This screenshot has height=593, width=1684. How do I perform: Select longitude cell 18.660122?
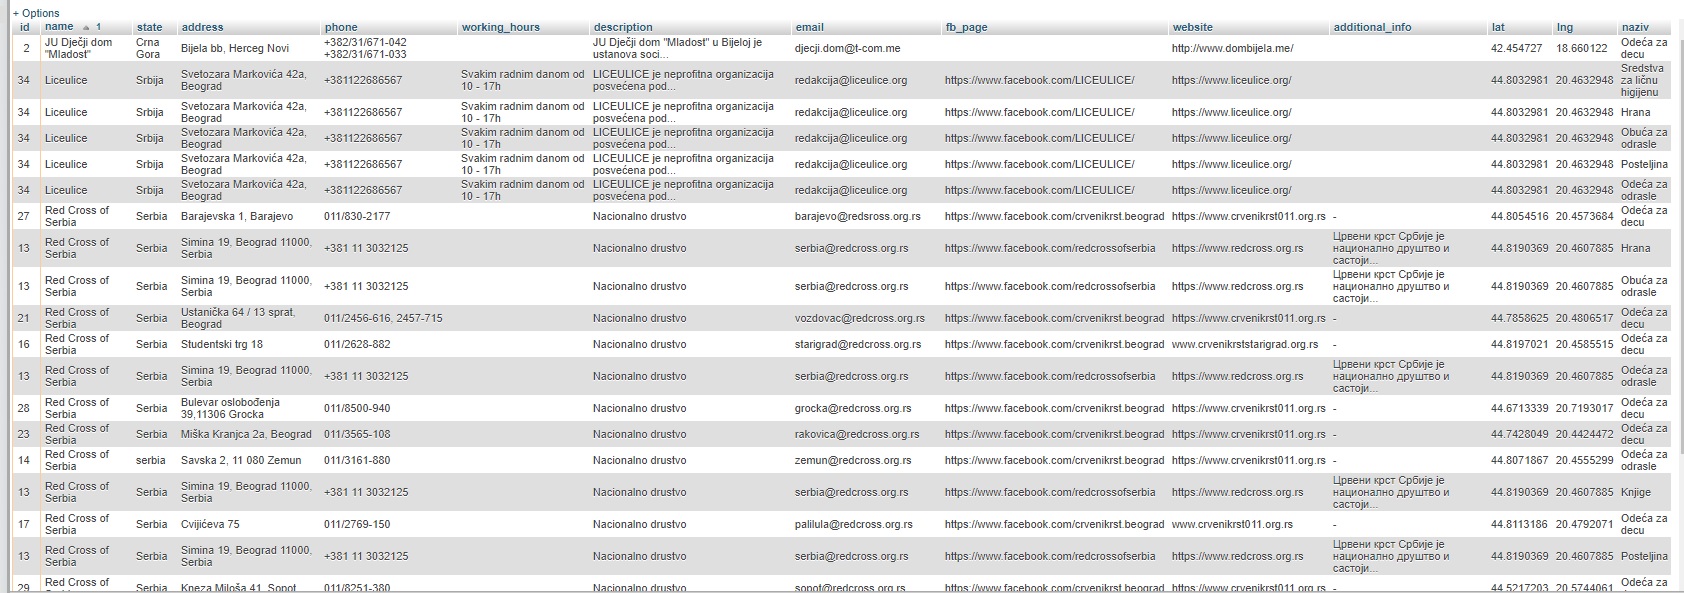(x=1582, y=48)
